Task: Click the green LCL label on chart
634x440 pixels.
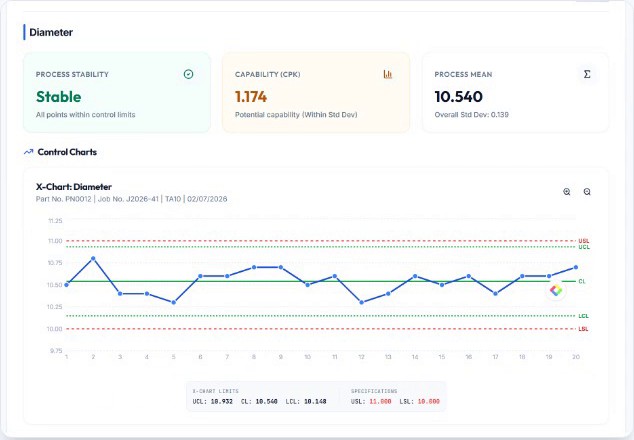Action: (583, 316)
